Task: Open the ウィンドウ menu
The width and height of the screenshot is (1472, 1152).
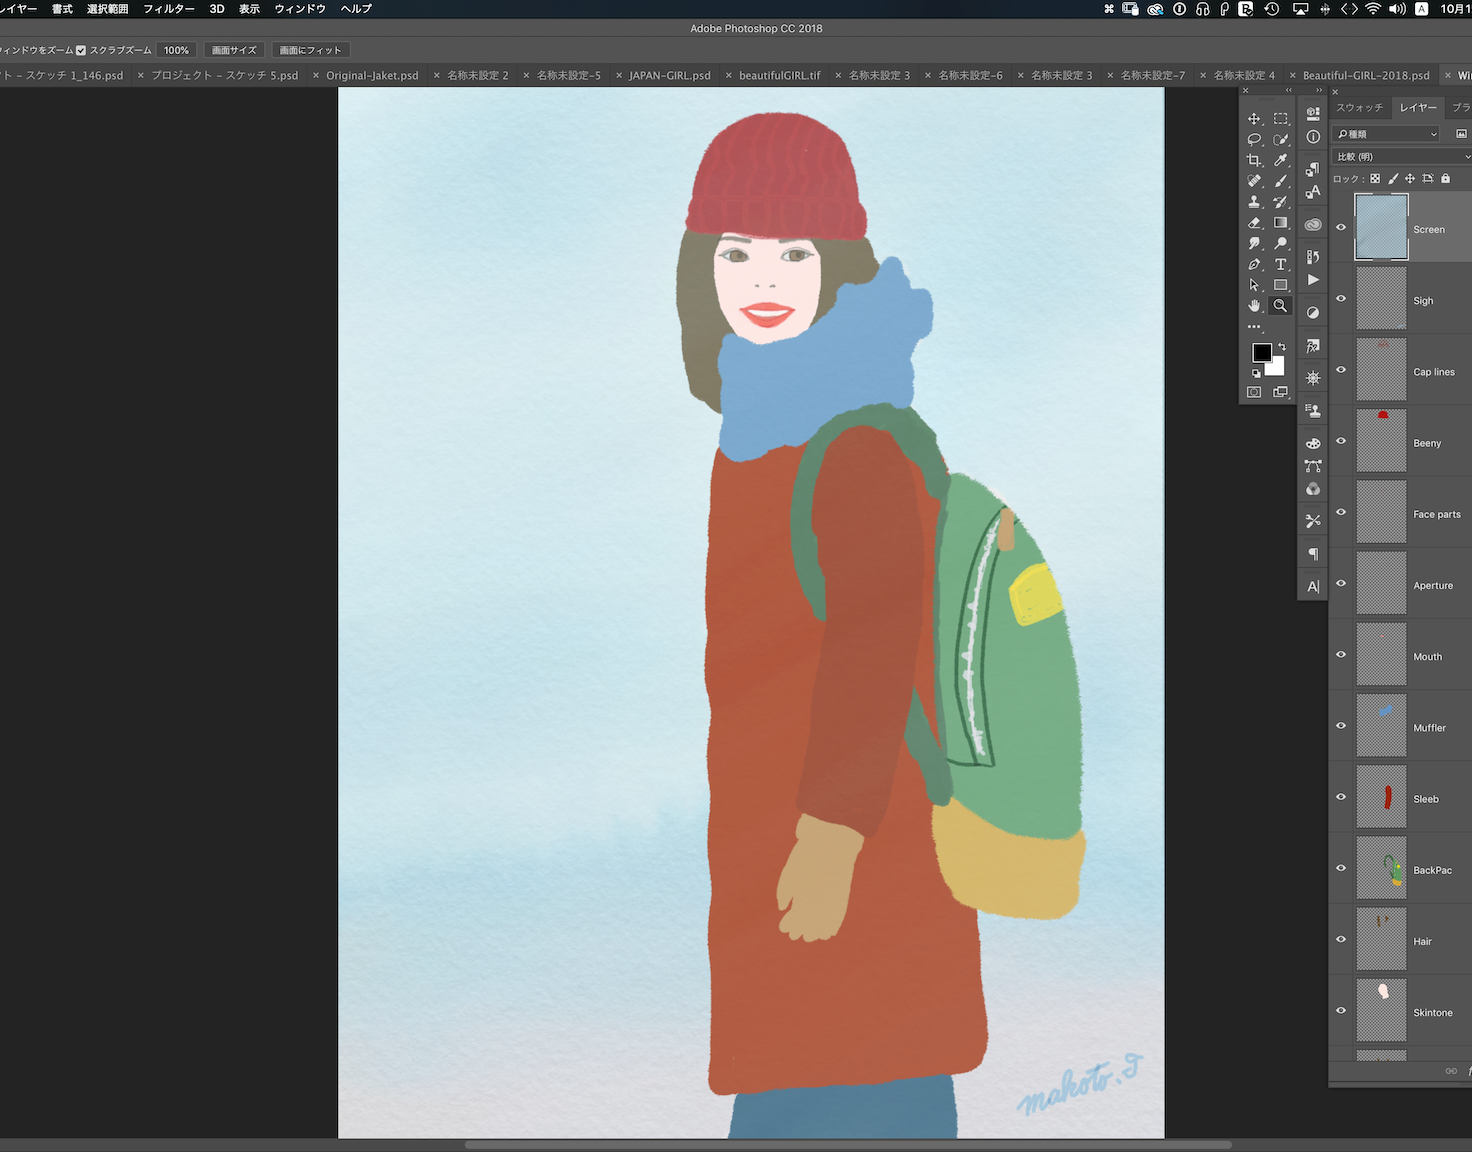Action: coord(300,9)
